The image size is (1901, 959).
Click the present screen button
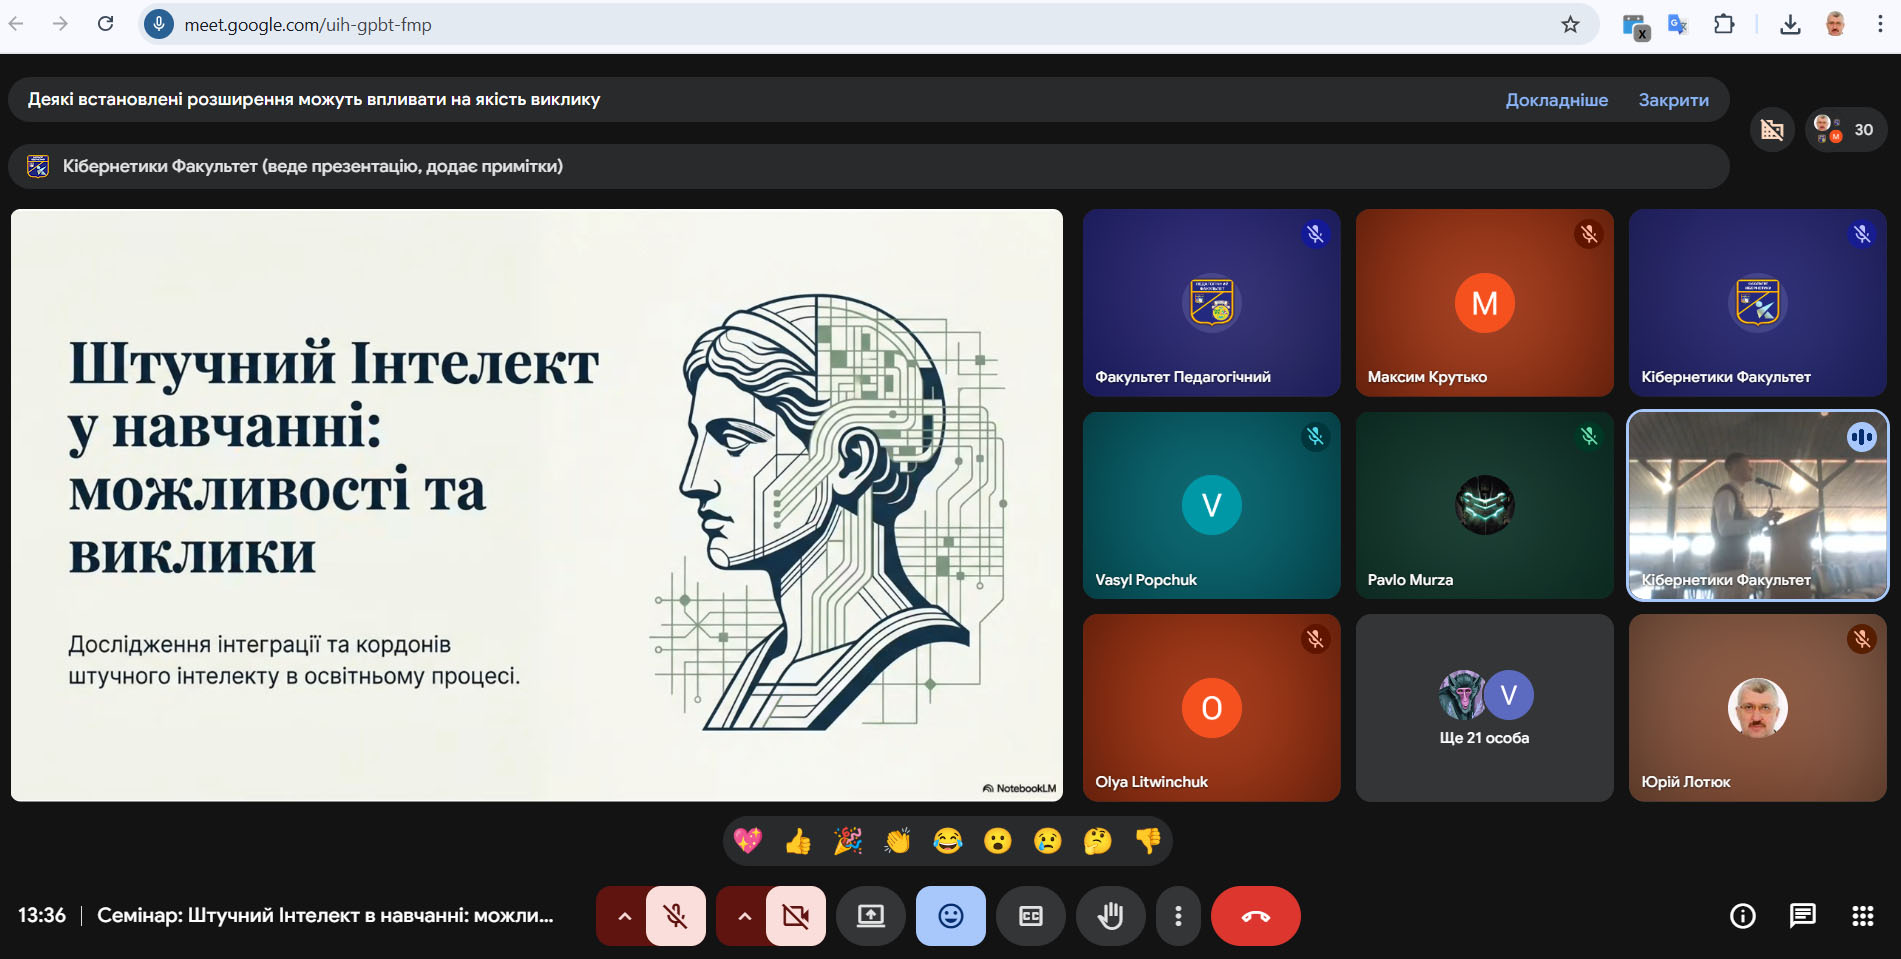pyautogui.click(x=870, y=916)
